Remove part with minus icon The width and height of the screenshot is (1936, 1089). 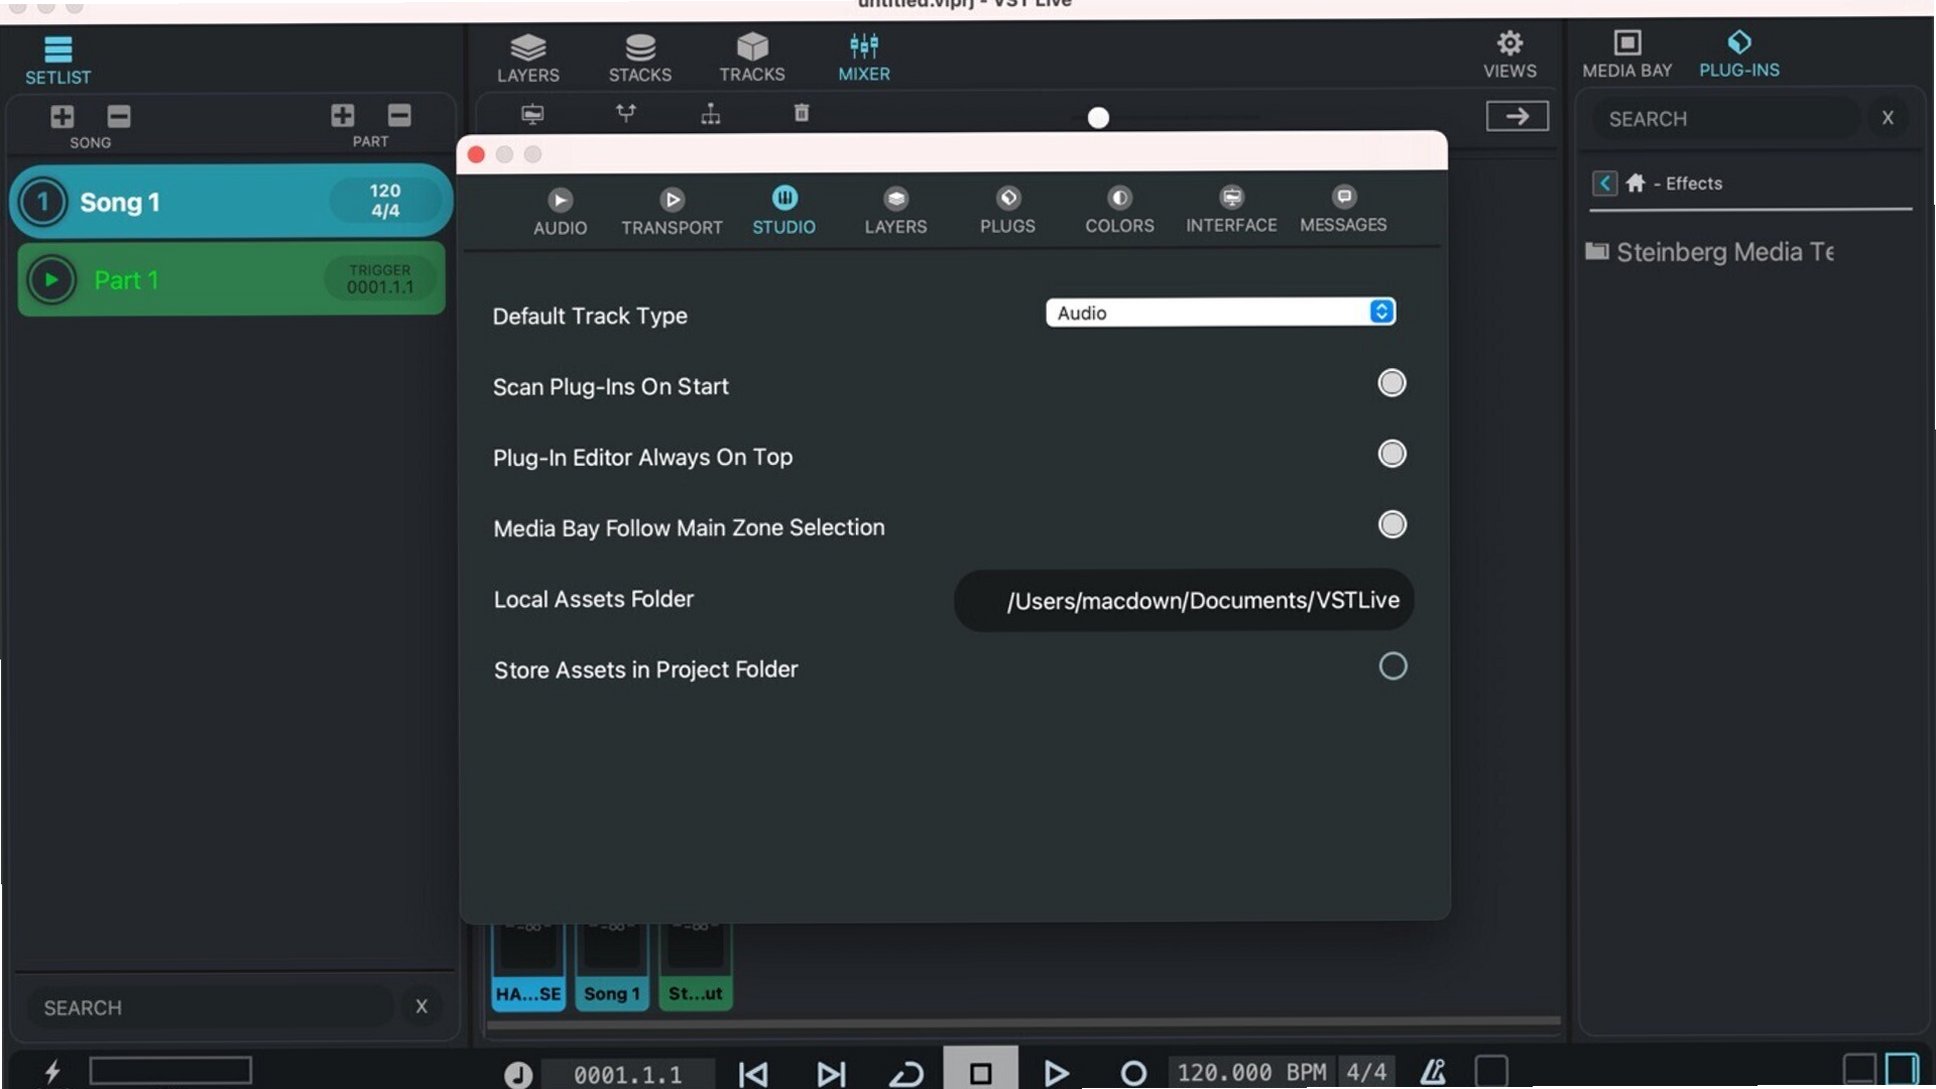click(399, 115)
